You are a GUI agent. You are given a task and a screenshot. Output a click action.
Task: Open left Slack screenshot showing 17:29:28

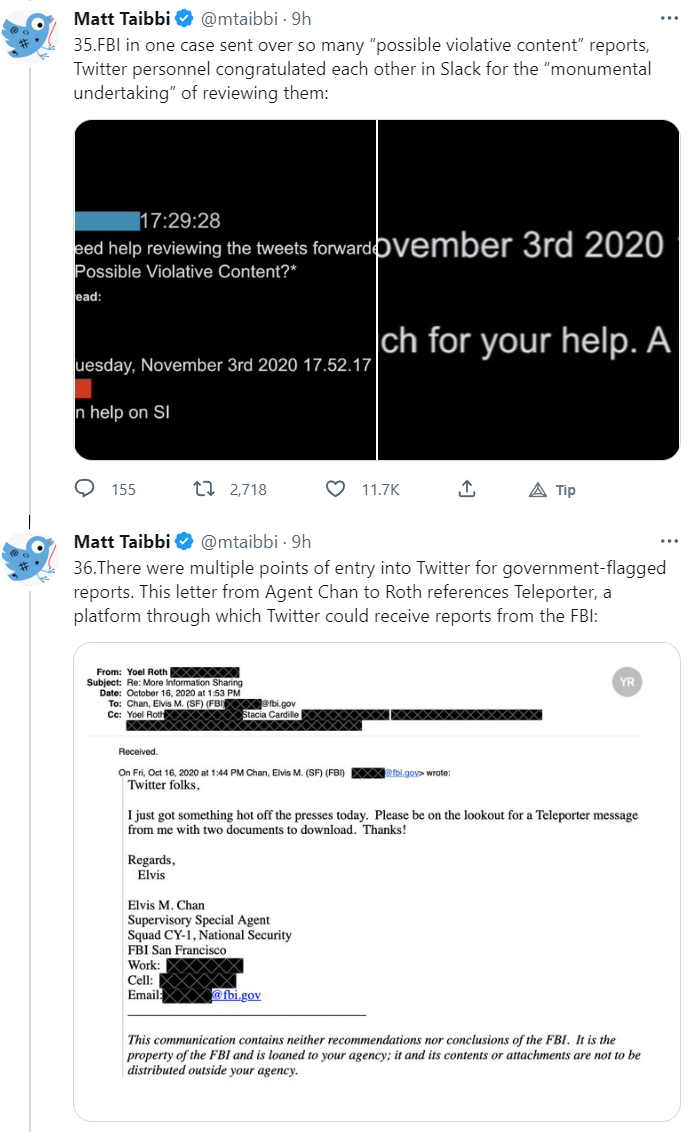pos(225,290)
